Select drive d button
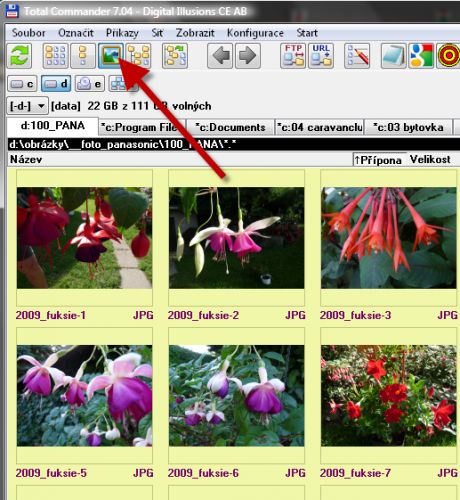This screenshot has height=500, width=460. coord(56,84)
